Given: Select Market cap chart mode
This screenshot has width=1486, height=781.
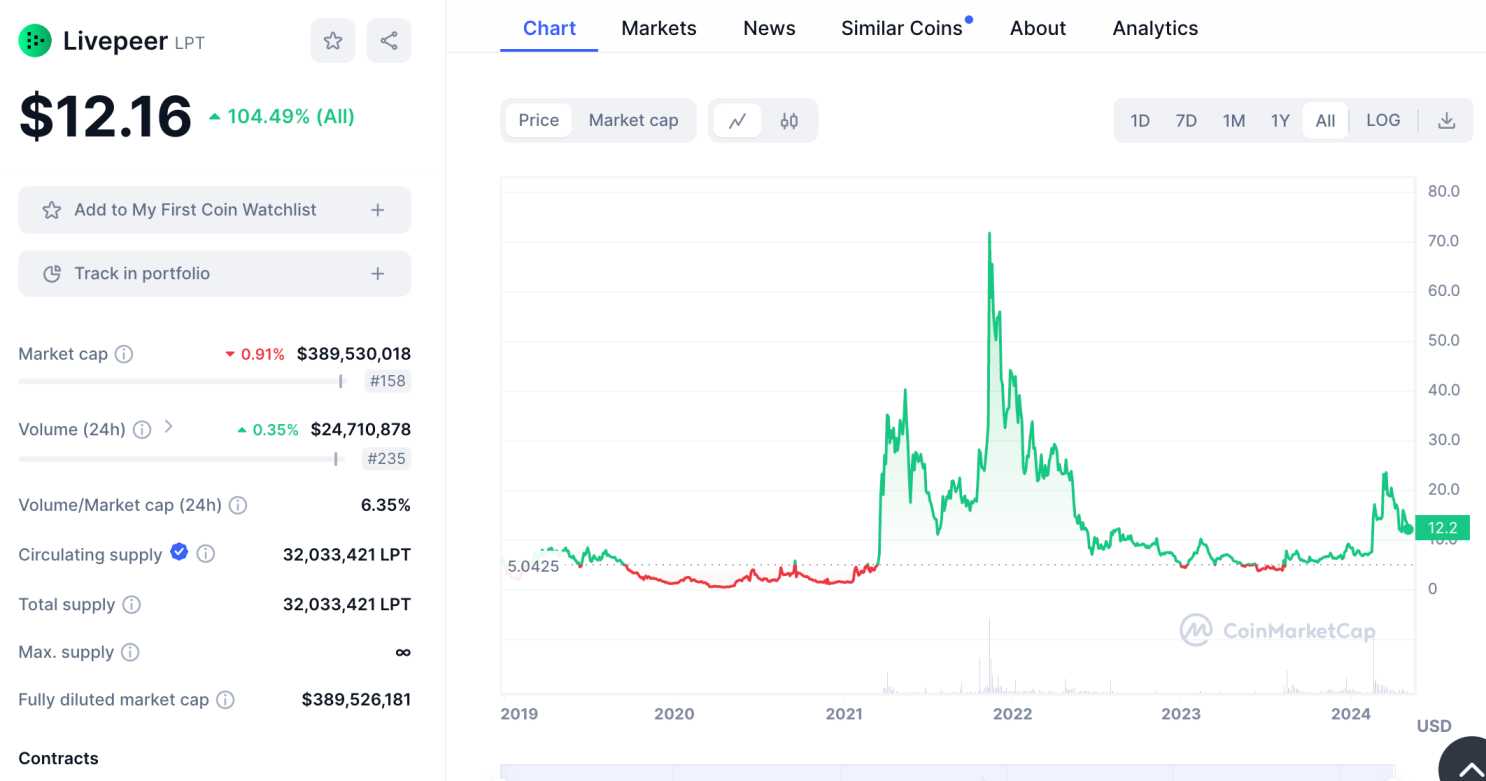Looking at the screenshot, I should tap(634, 121).
